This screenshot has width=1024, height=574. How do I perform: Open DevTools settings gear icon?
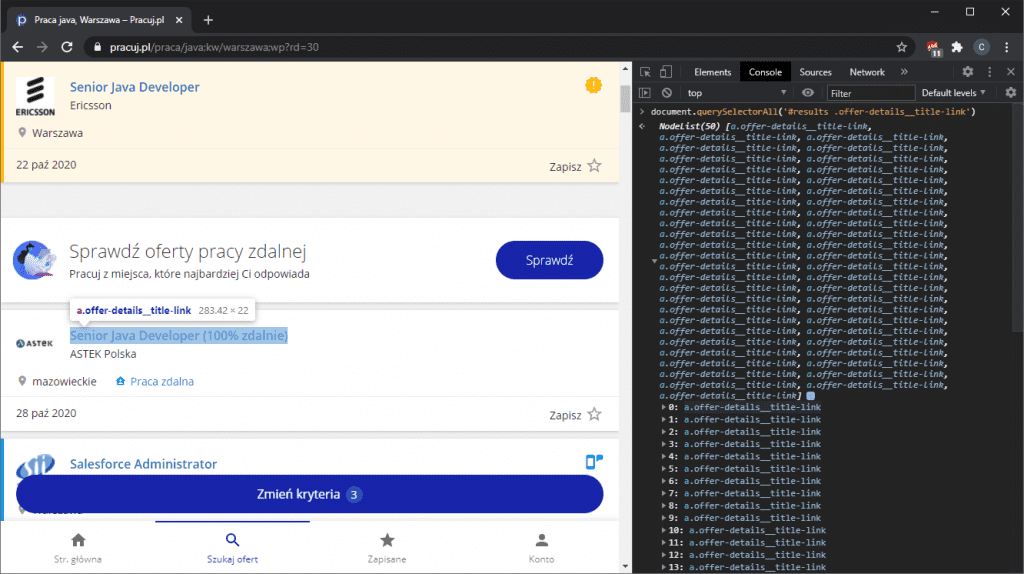[967, 72]
